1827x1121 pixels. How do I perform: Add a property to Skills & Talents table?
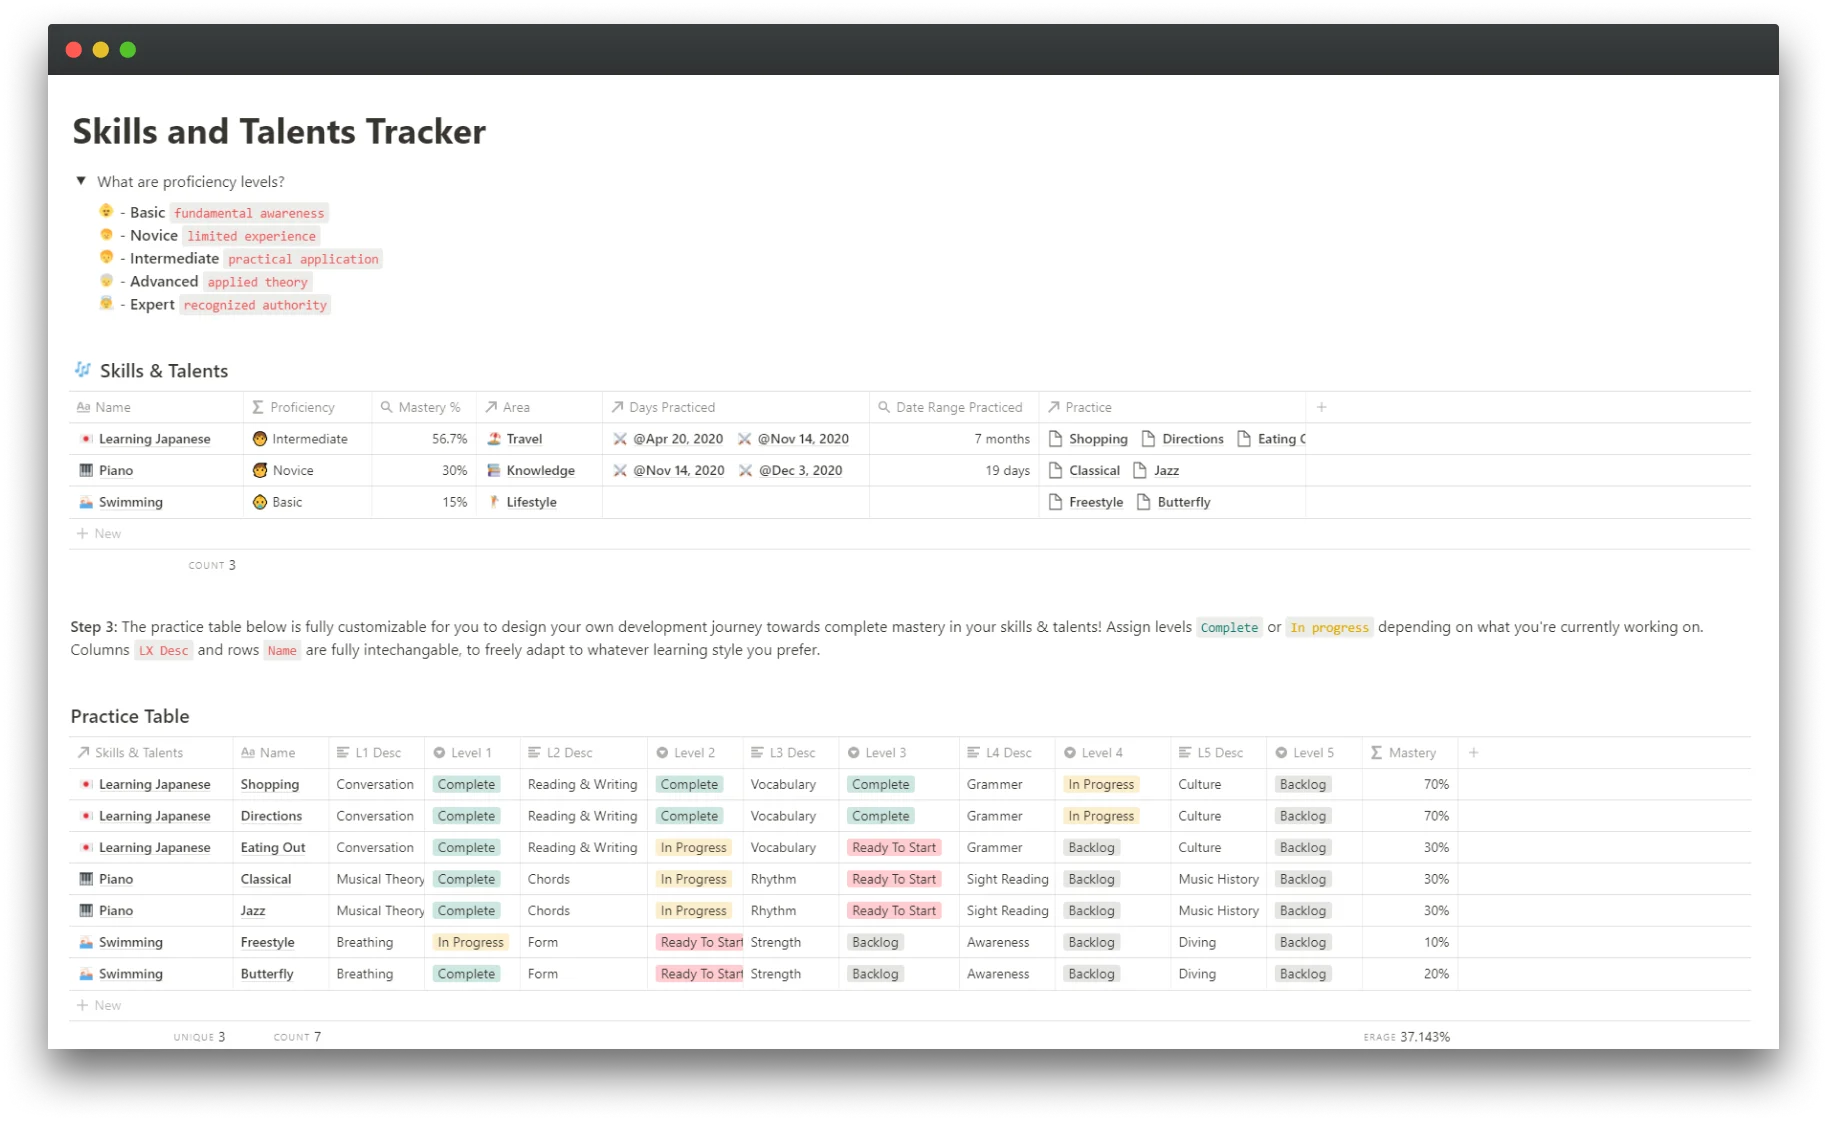(x=1321, y=407)
